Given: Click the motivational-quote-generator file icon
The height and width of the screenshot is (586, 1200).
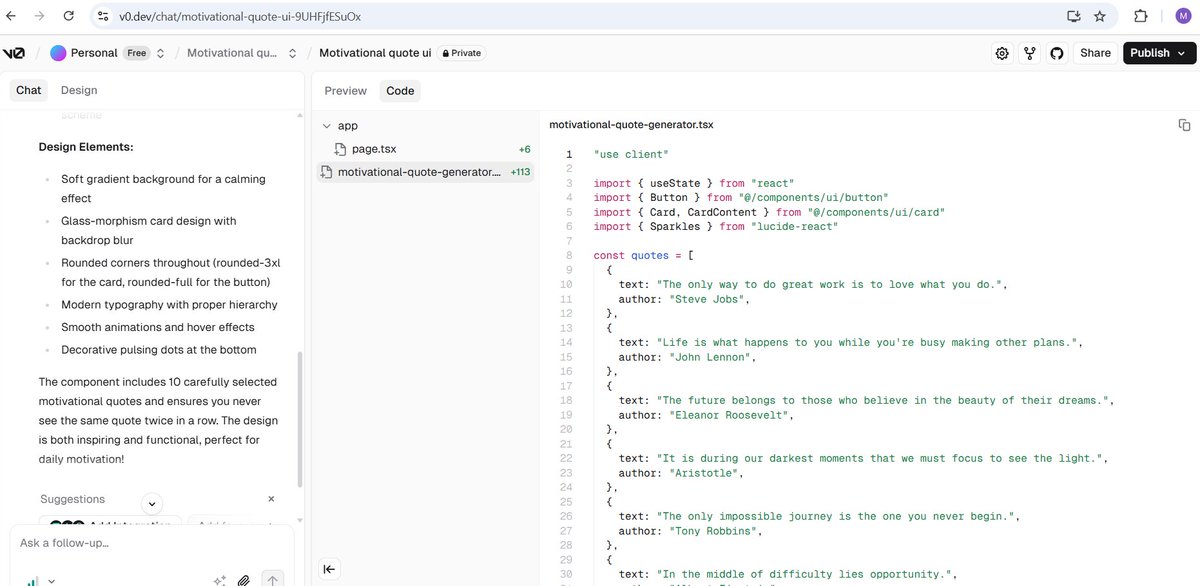Looking at the screenshot, I should pos(326,172).
